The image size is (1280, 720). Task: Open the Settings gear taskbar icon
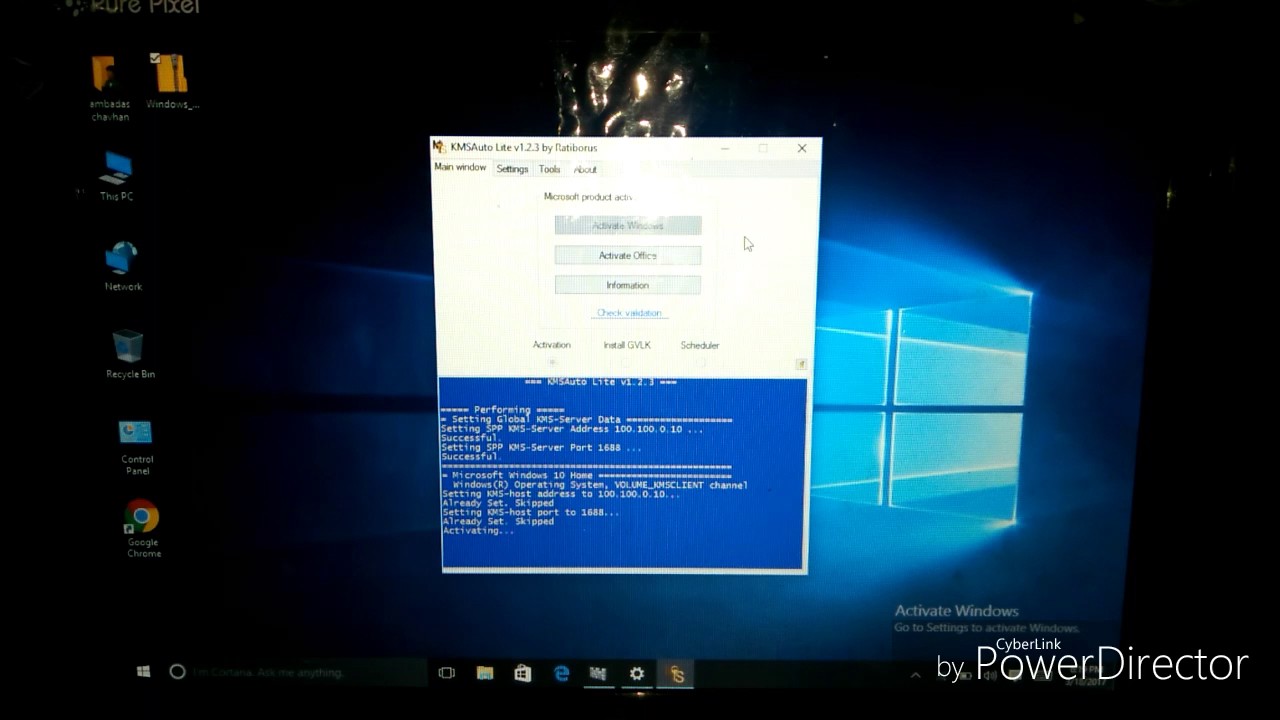point(637,674)
